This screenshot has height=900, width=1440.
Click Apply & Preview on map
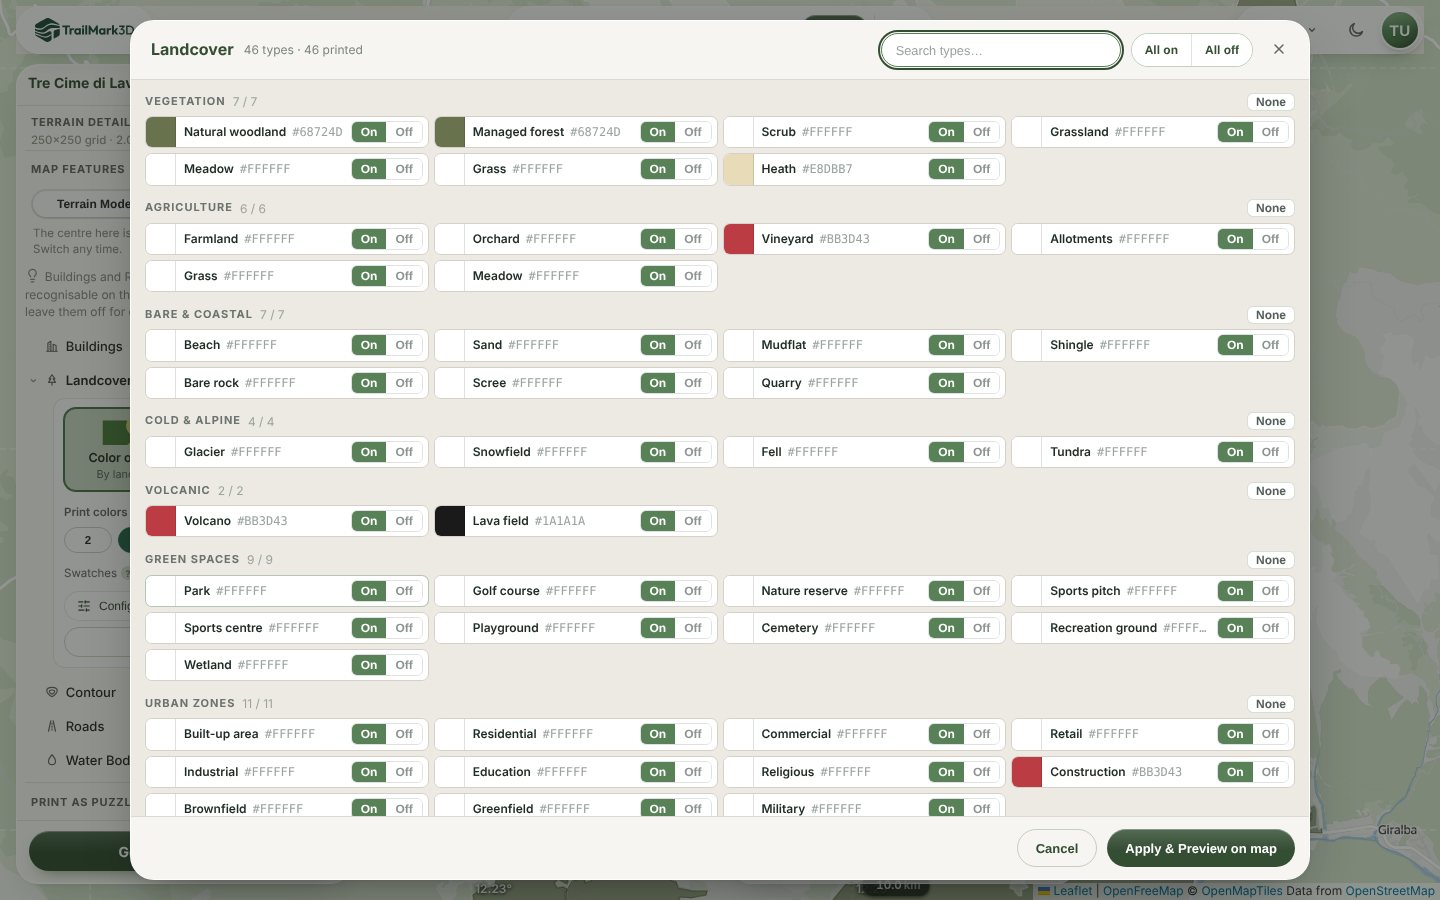pos(1201,849)
